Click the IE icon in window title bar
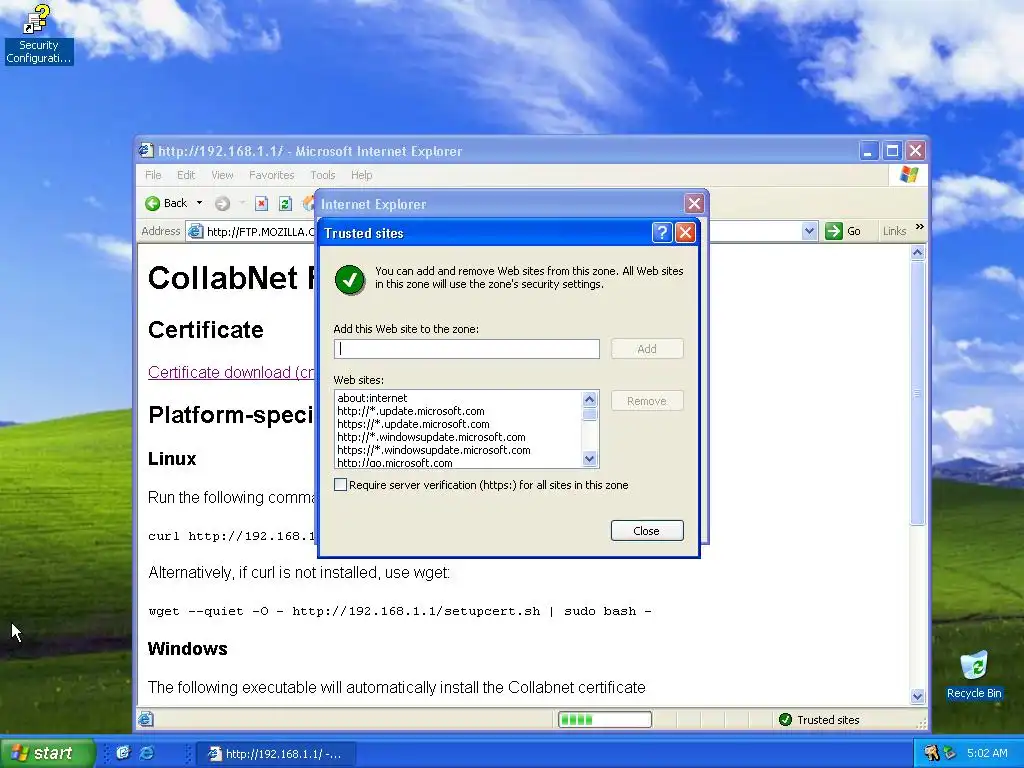 [146, 151]
